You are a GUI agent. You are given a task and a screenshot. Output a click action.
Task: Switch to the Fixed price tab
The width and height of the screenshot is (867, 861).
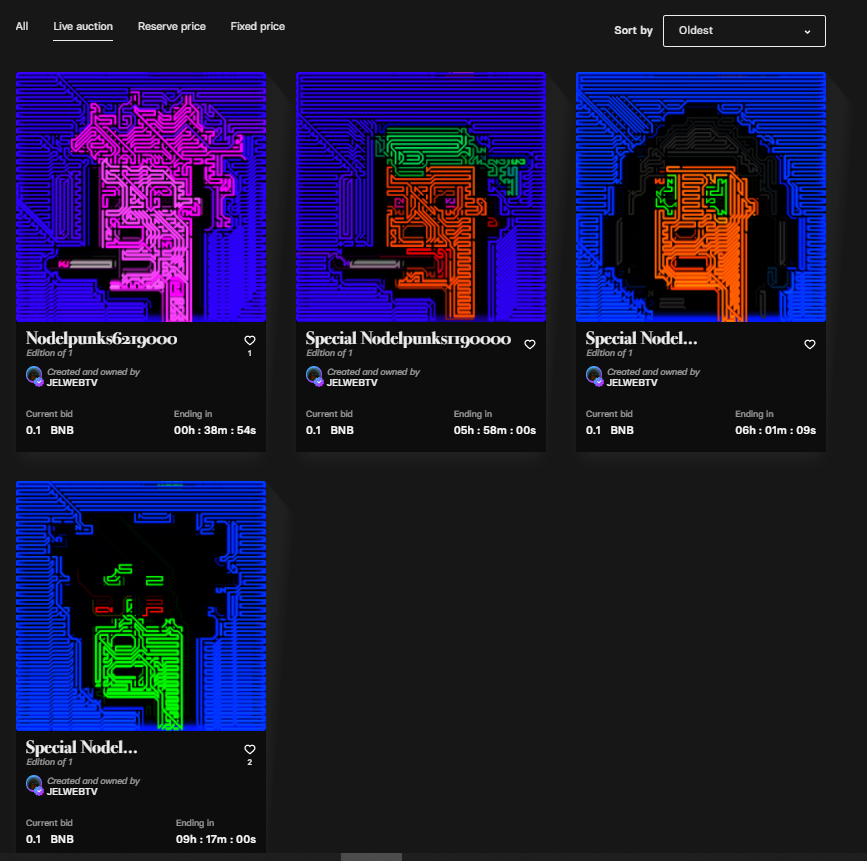(258, 27)
